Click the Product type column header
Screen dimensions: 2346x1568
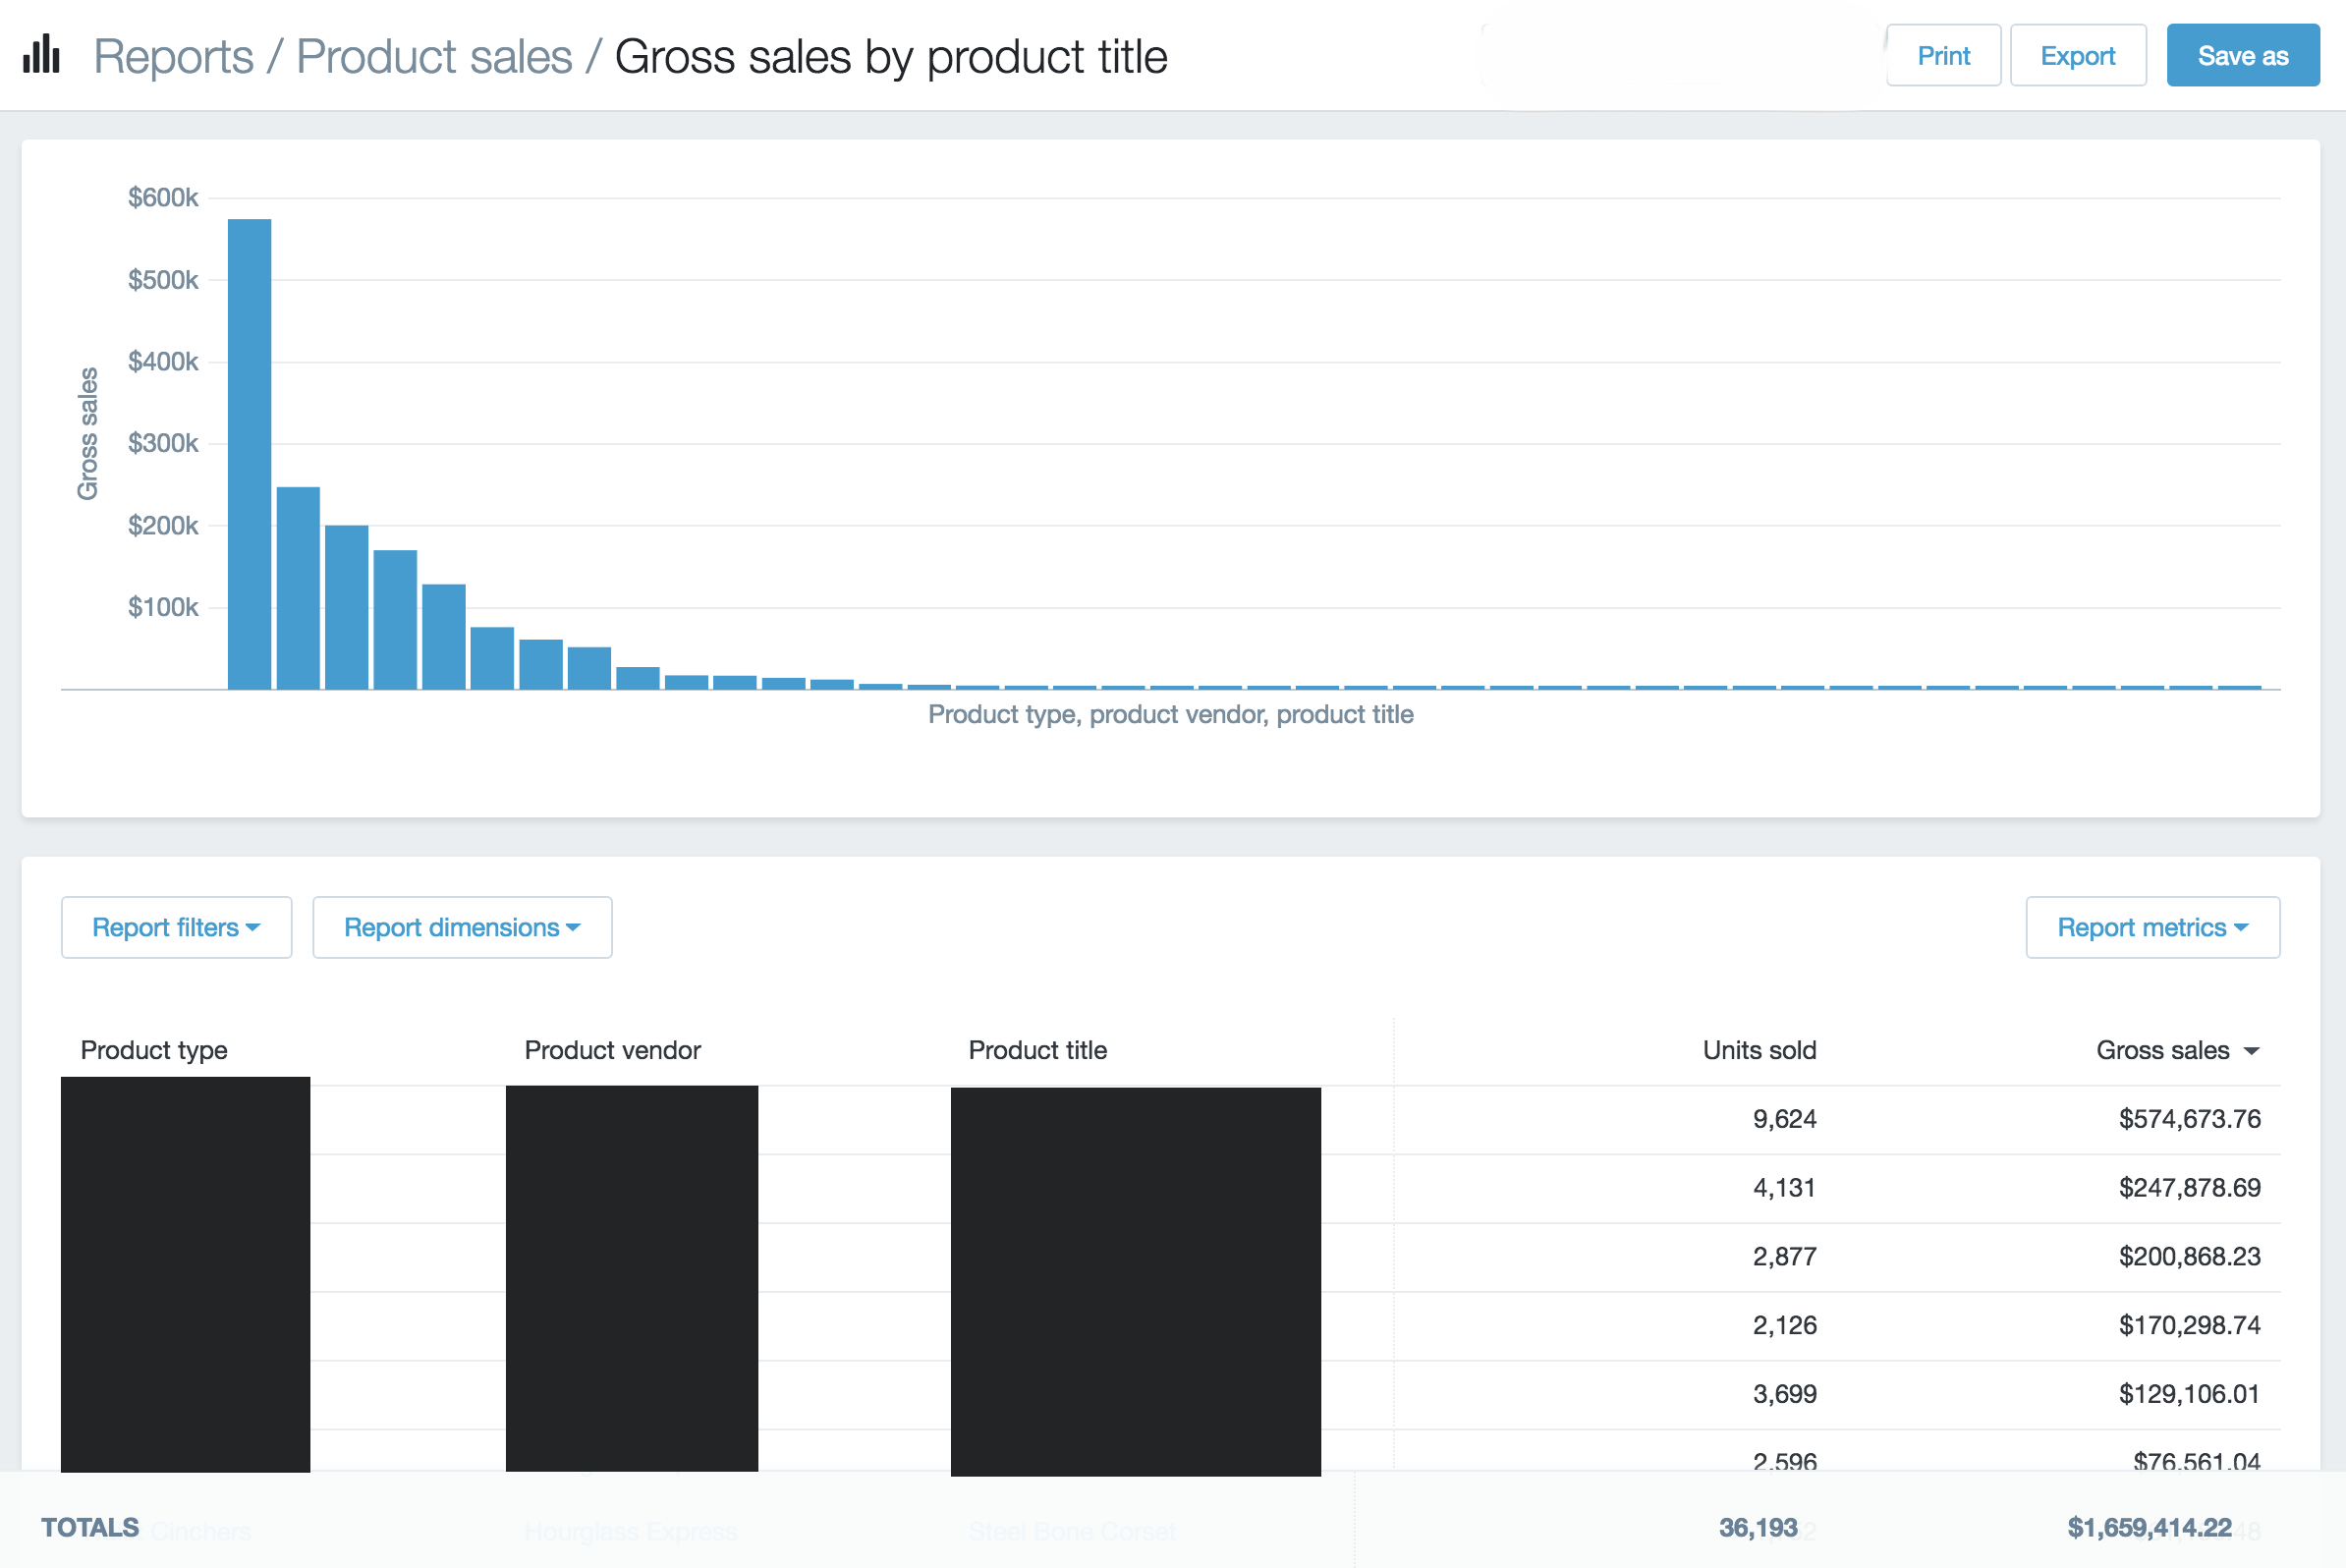click(154, 1050)
